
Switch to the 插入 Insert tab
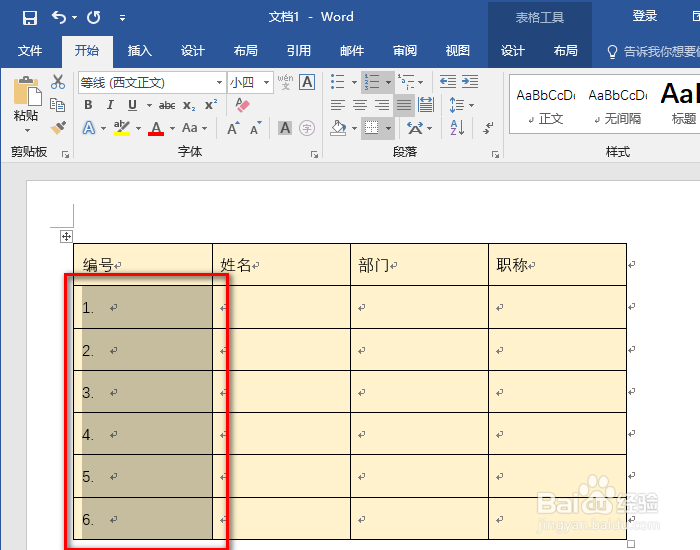[140, 51]
